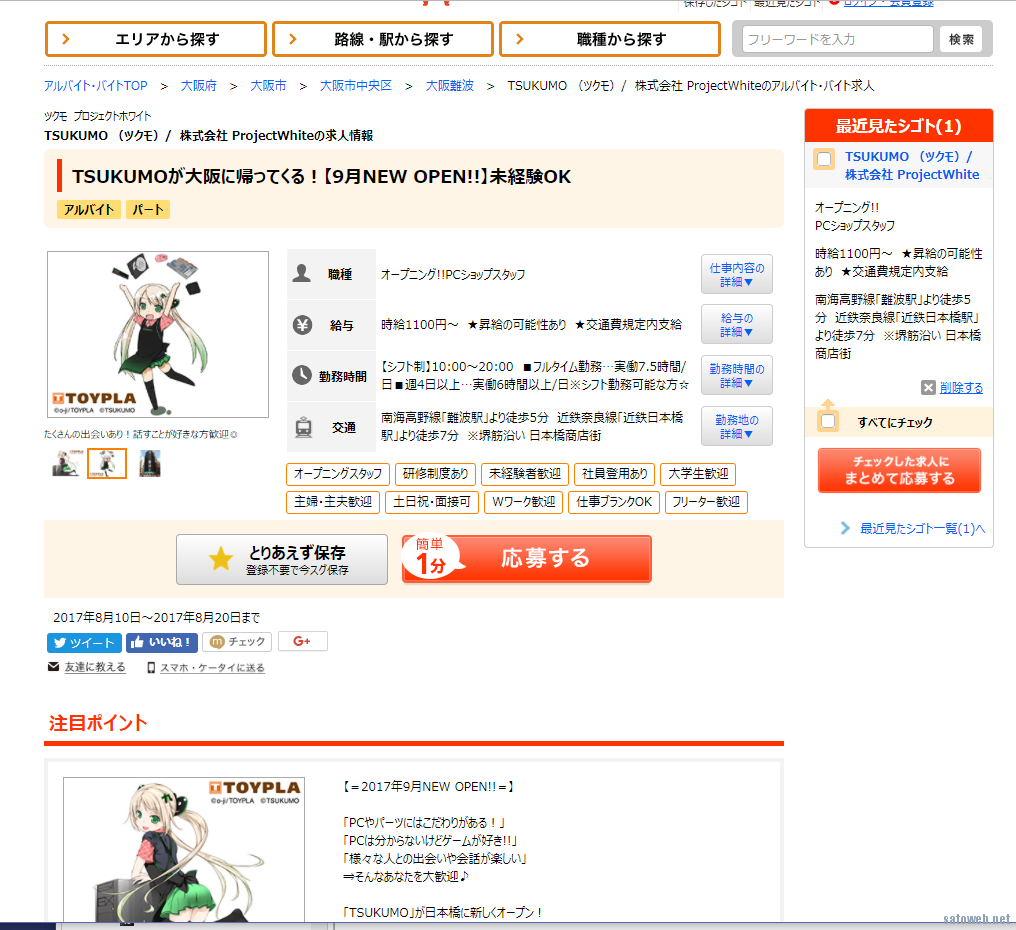Click the 社員登用あり tag
The width and height of the screenshot is (1016, 930).
coord(615,474)
